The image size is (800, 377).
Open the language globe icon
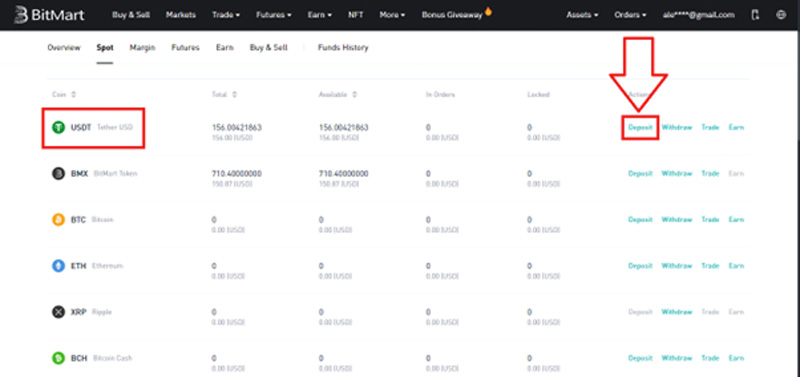[781, 15]
